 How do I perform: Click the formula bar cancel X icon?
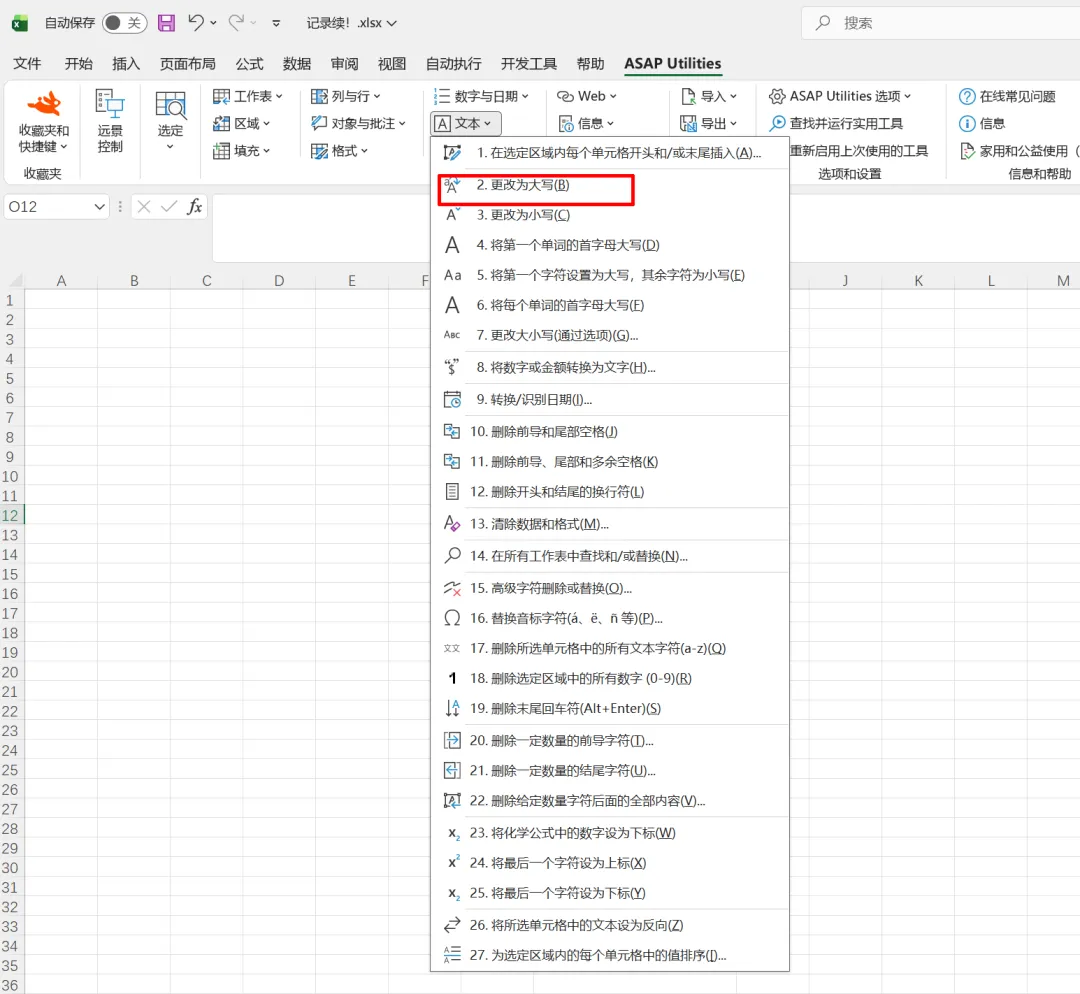point(143,206)
